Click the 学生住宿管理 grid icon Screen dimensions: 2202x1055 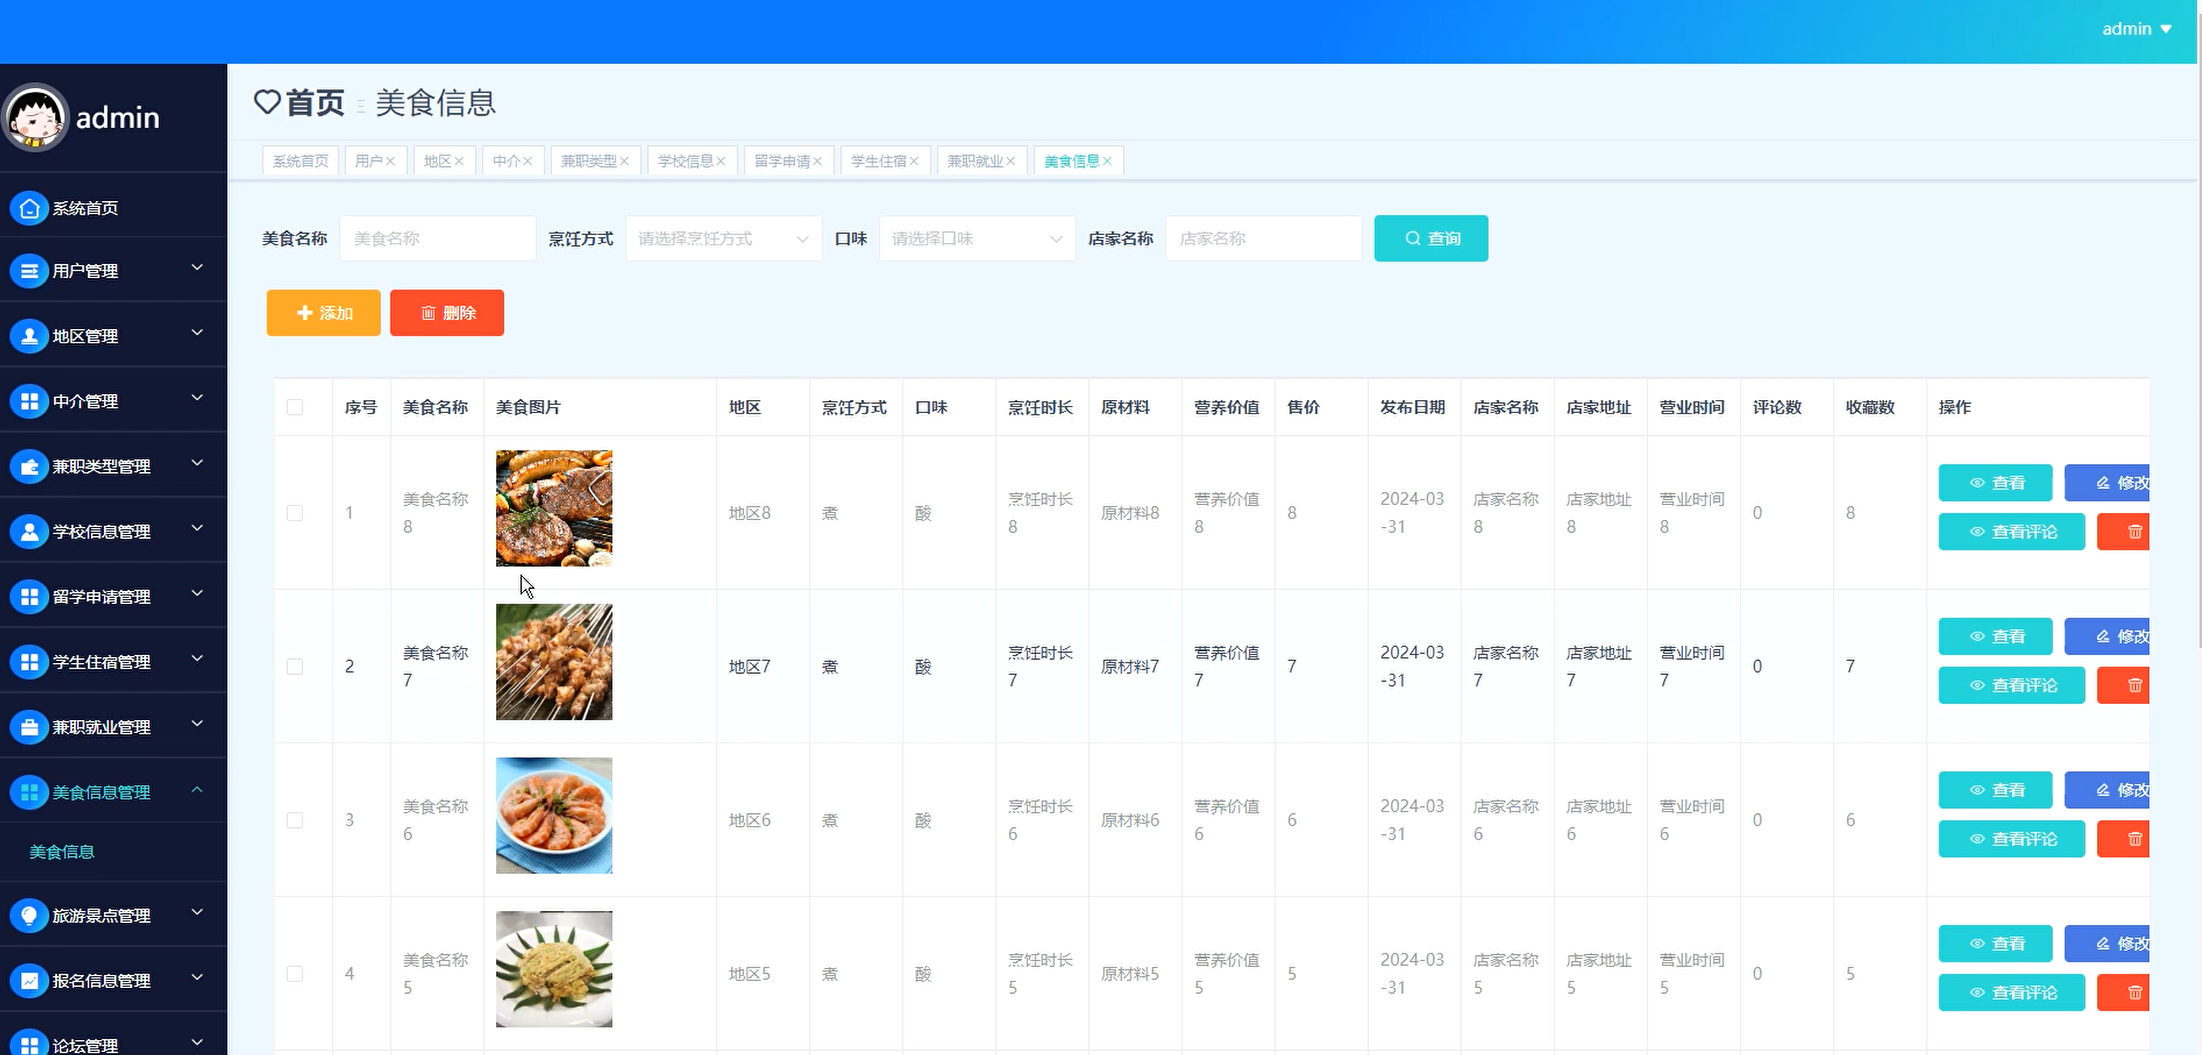[x=29, y=662]
